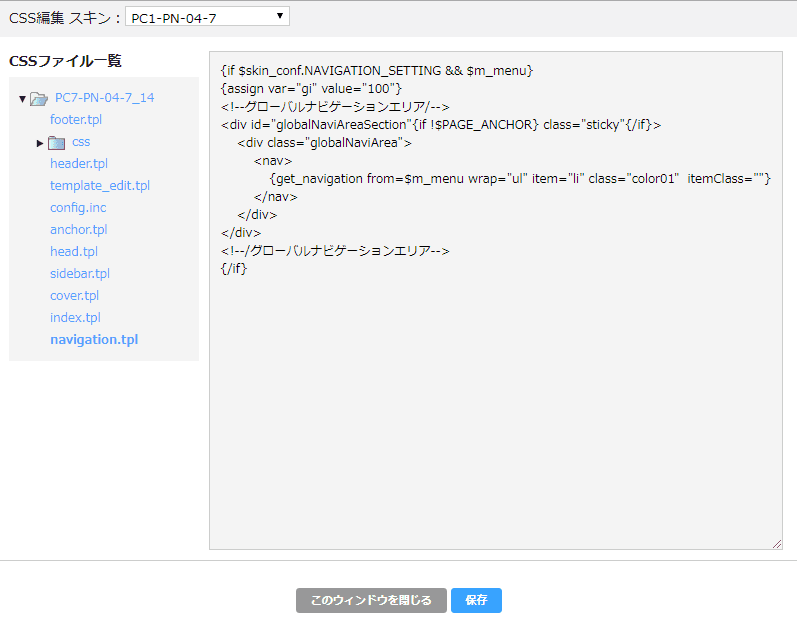Open the css folder label
The image size is (797, 637).
click(x=81, y=142)
